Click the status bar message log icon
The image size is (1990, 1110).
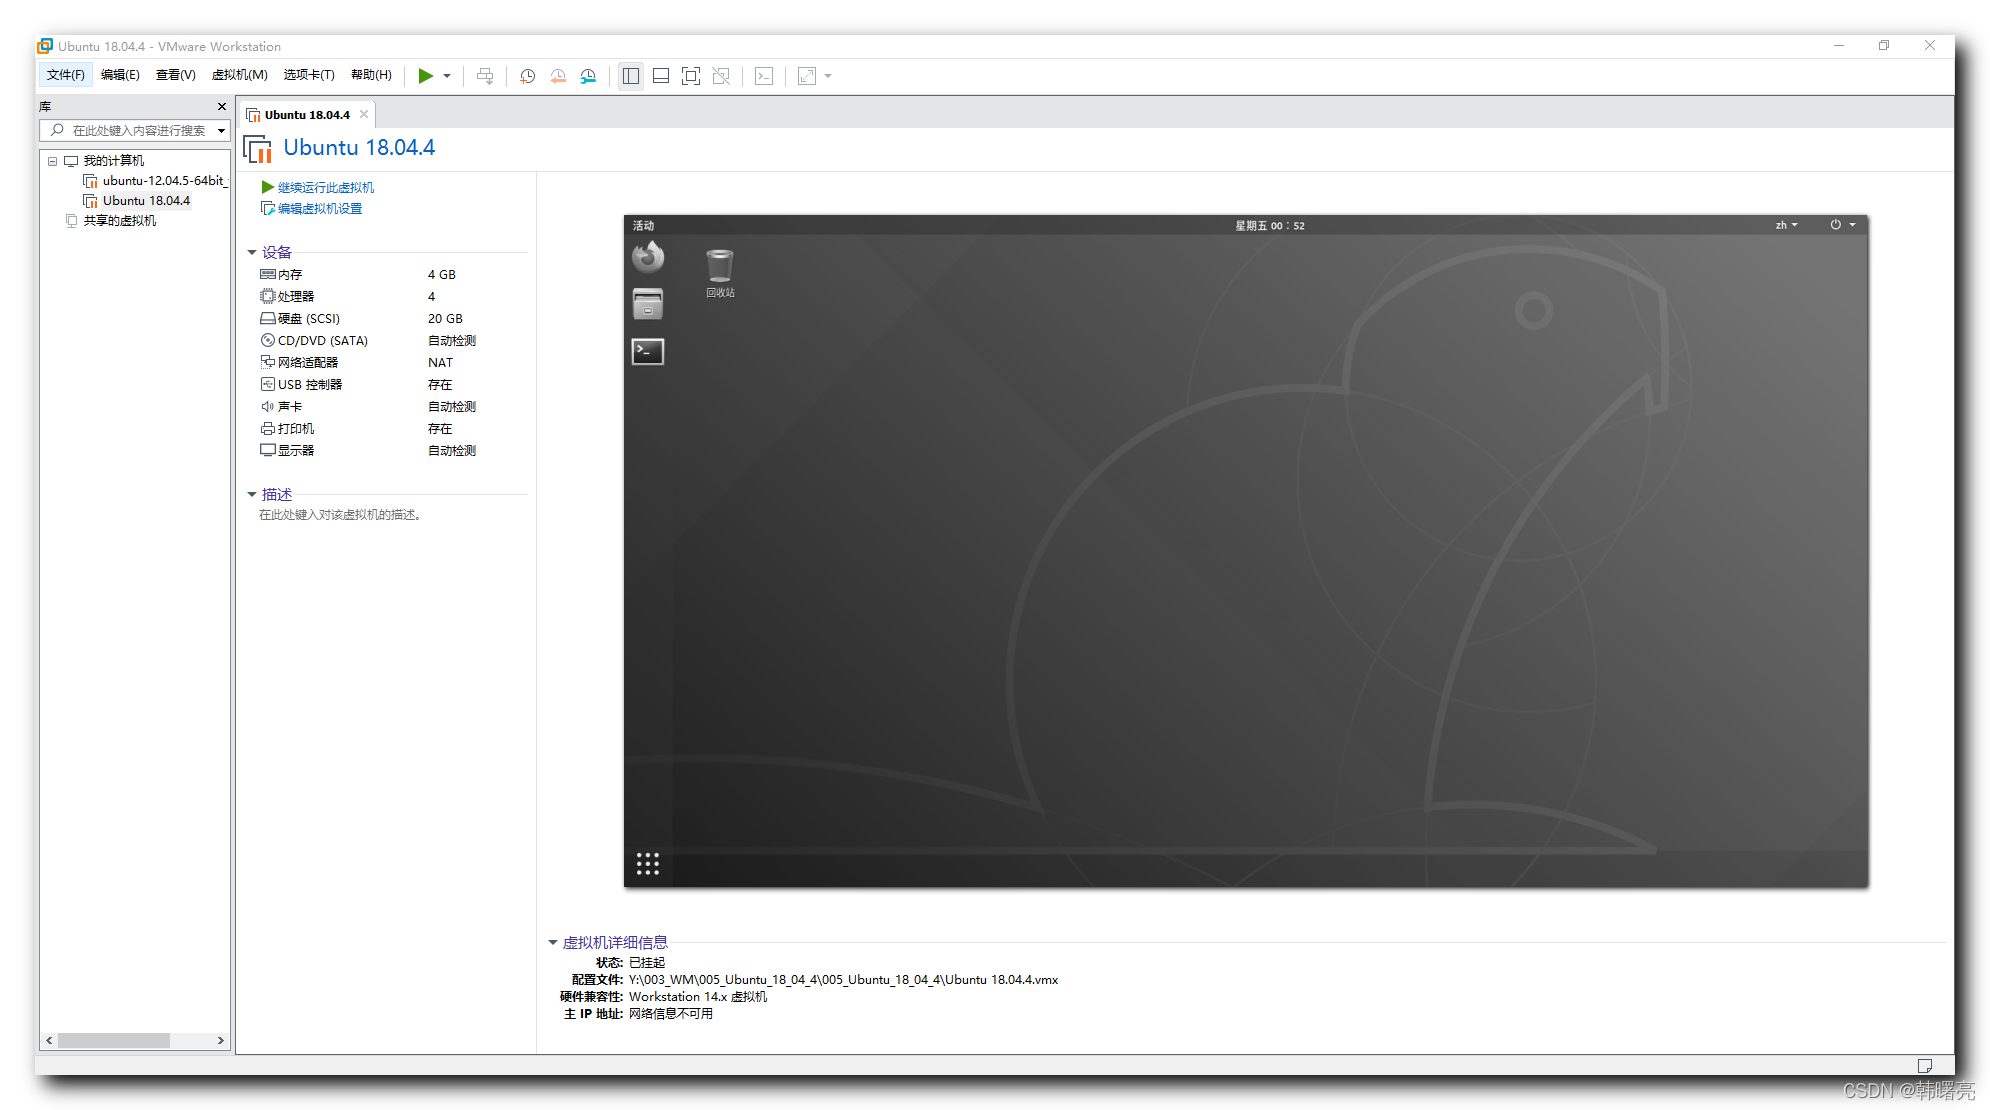coord(1924,1066)
